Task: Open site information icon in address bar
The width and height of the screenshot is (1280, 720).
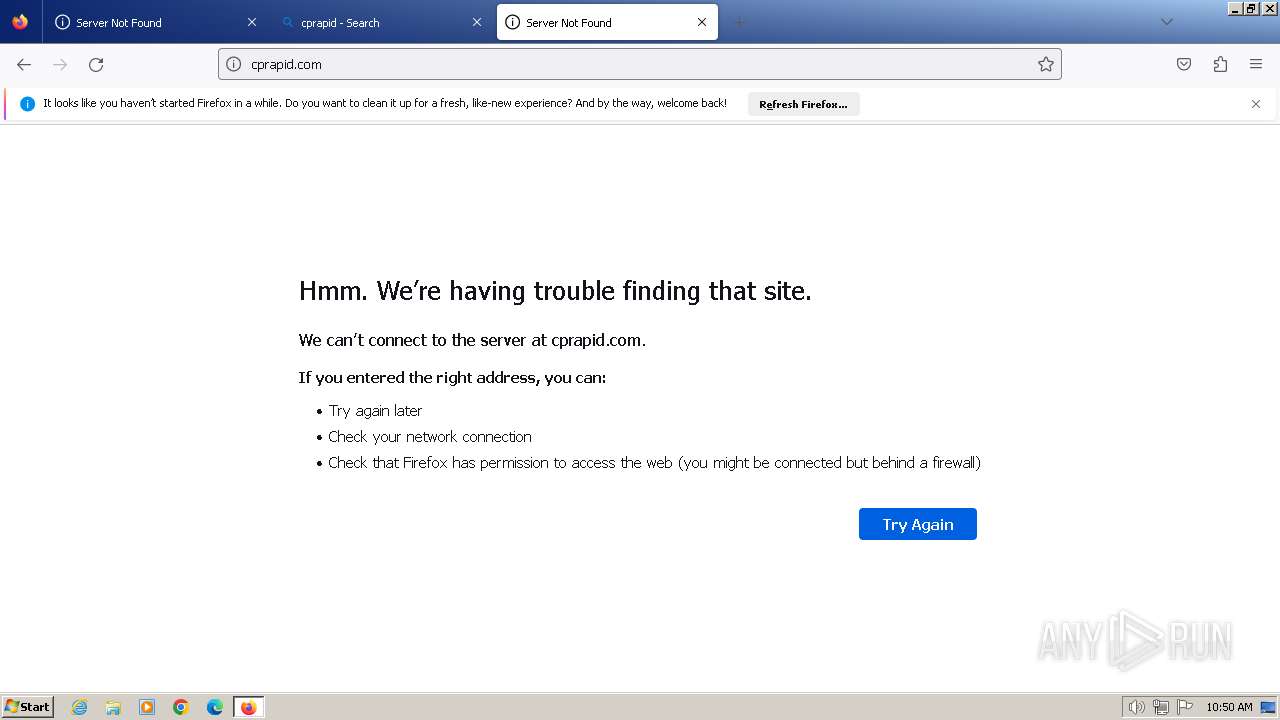Action: coord(234,64)
